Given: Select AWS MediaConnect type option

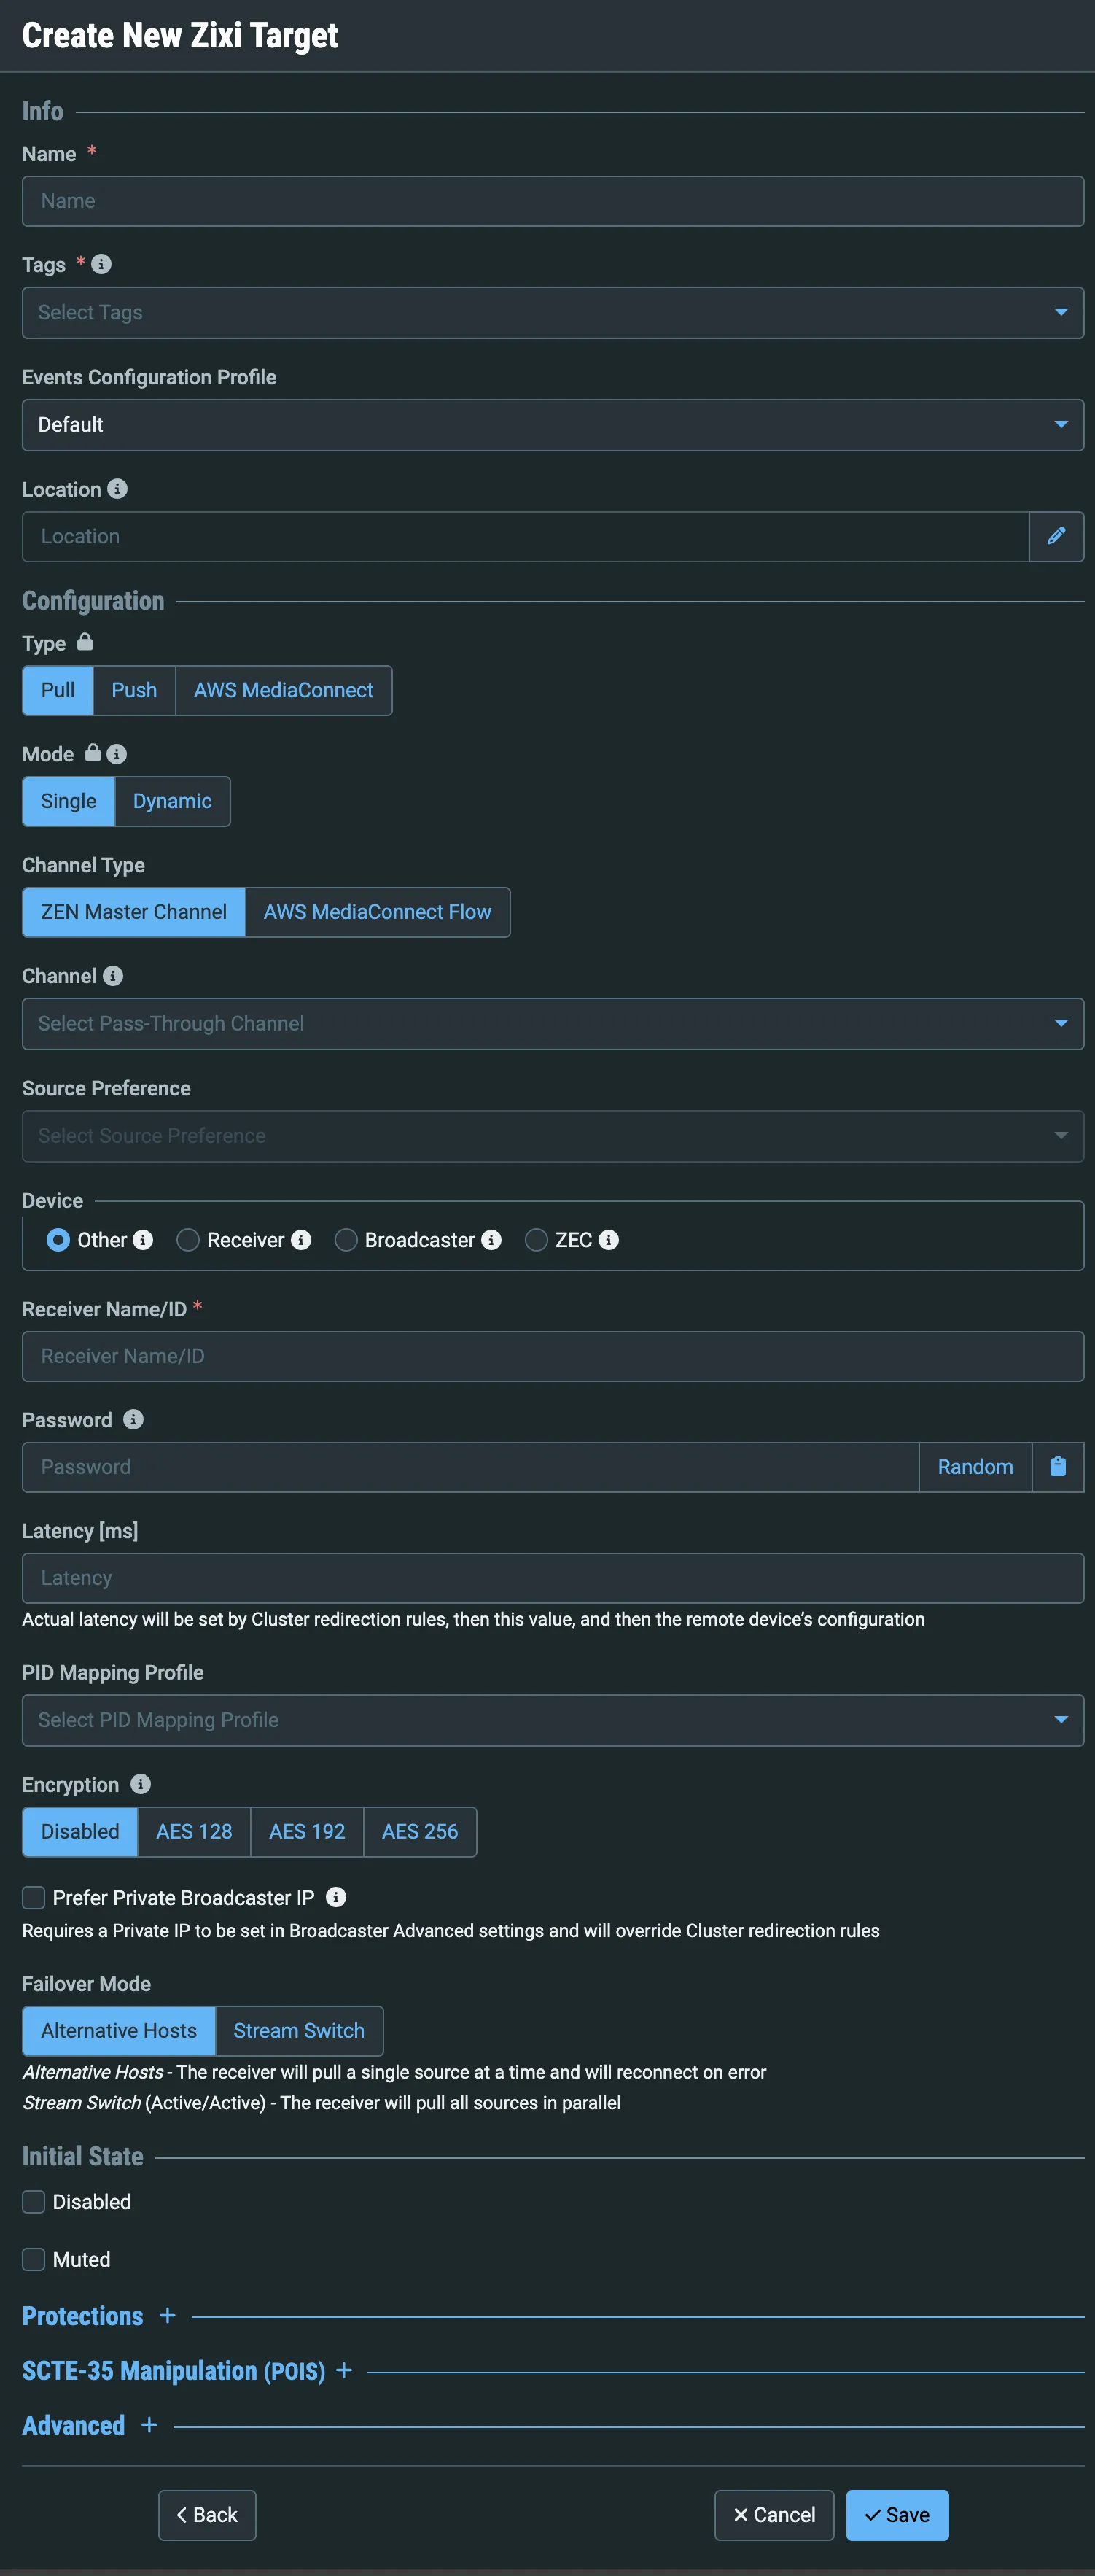Looking at the screenshot, I should click(x=284, y=691).
